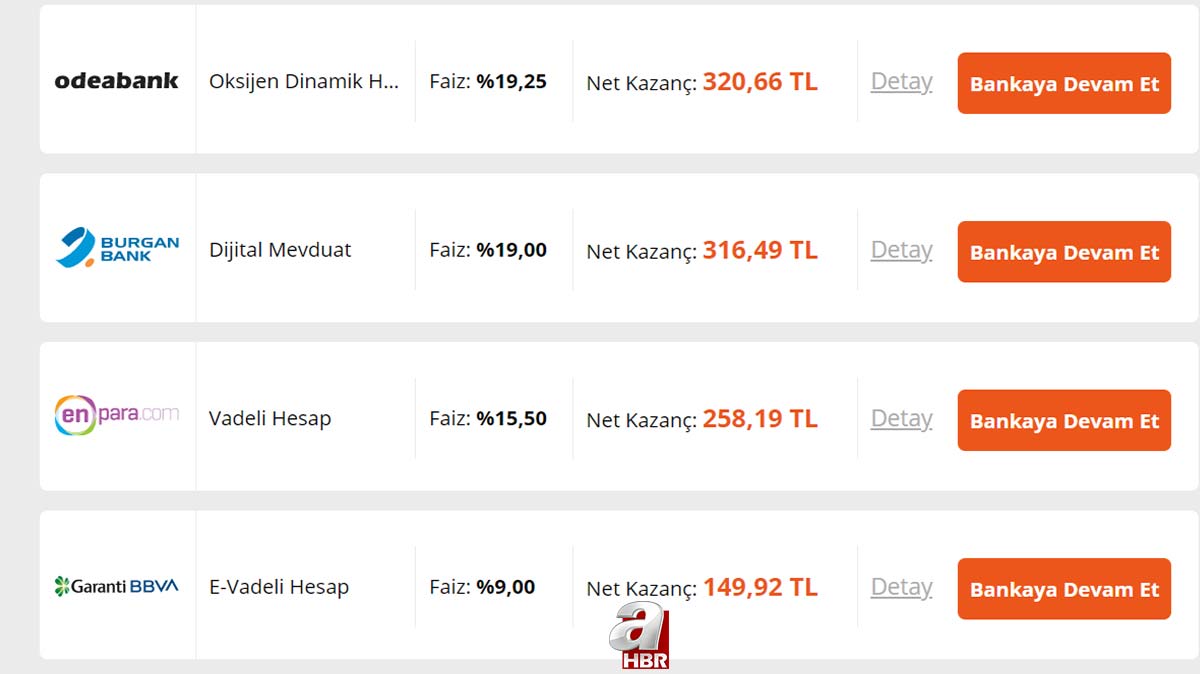1200x674 pixels.
Task: Click the %19,00 interest rate
Action: [511, 250]
